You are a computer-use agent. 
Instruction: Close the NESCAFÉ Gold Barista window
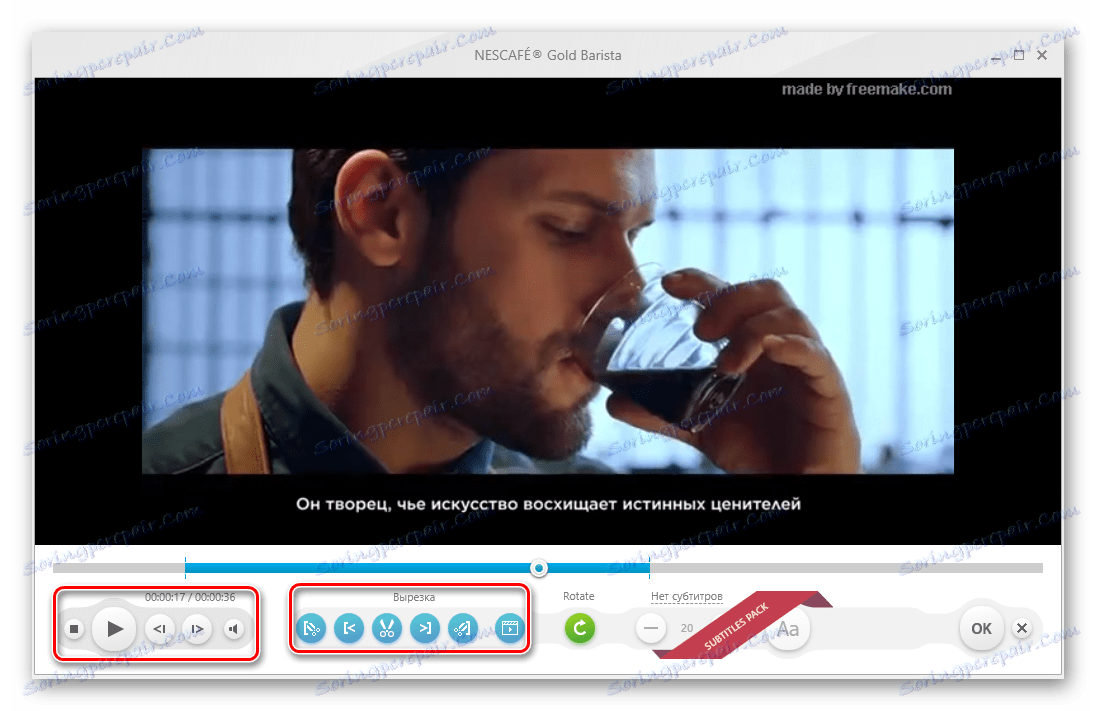[x=1041, y=55]
